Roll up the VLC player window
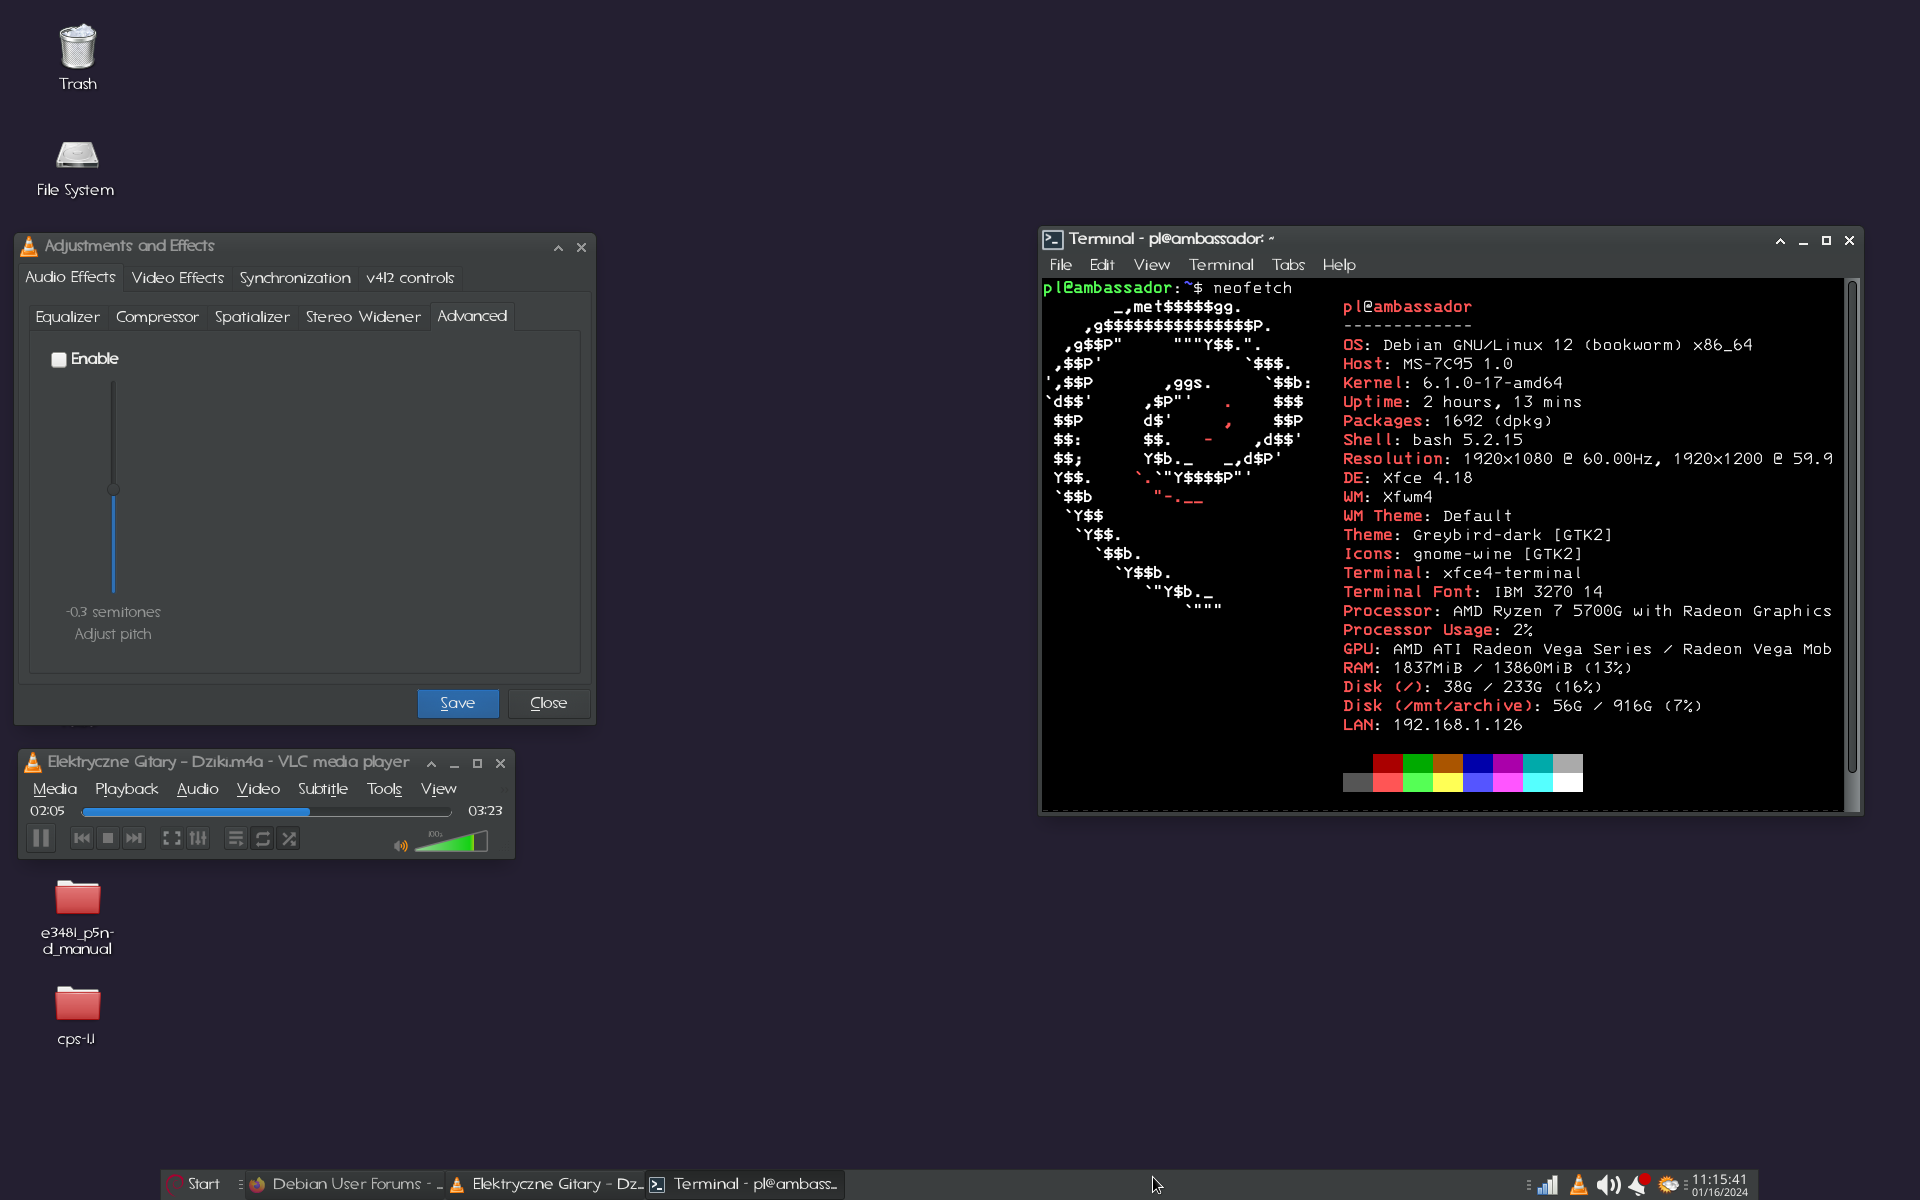 point(431,764)
